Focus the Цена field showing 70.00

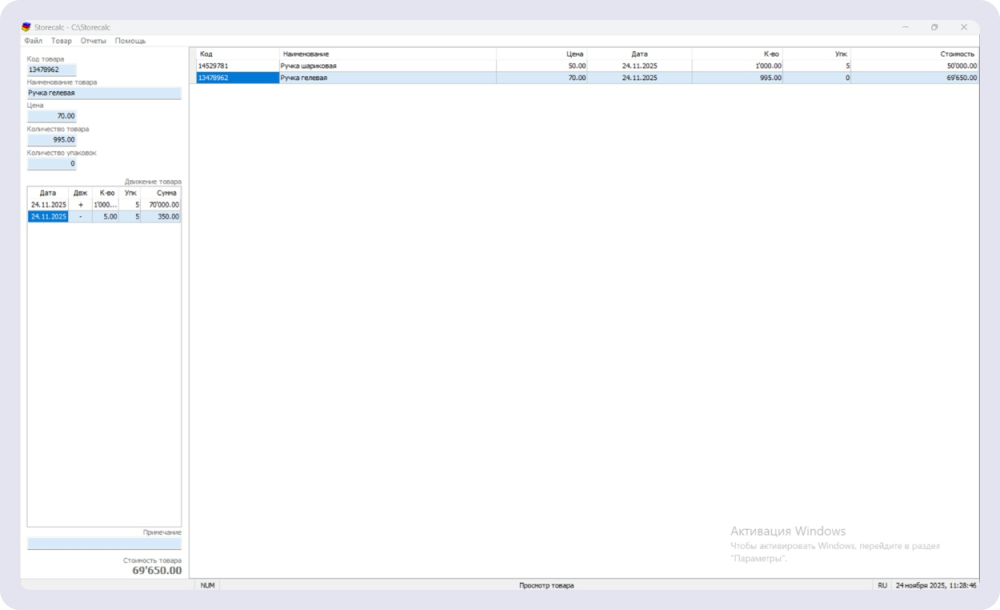click(x=52, y=116)
